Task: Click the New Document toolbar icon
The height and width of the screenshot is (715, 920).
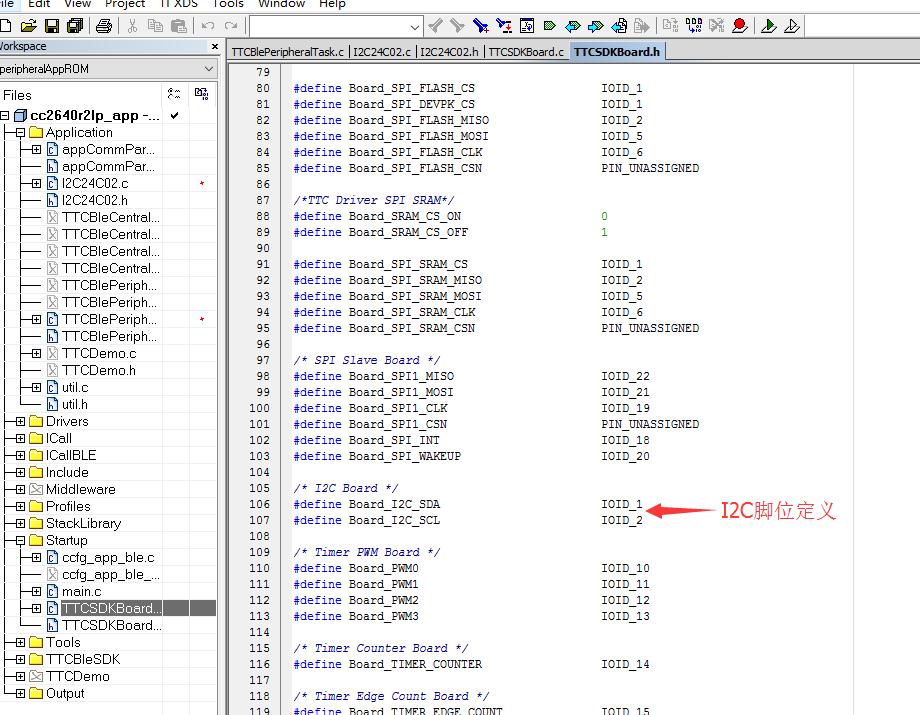Action: [x=6, y=26]
